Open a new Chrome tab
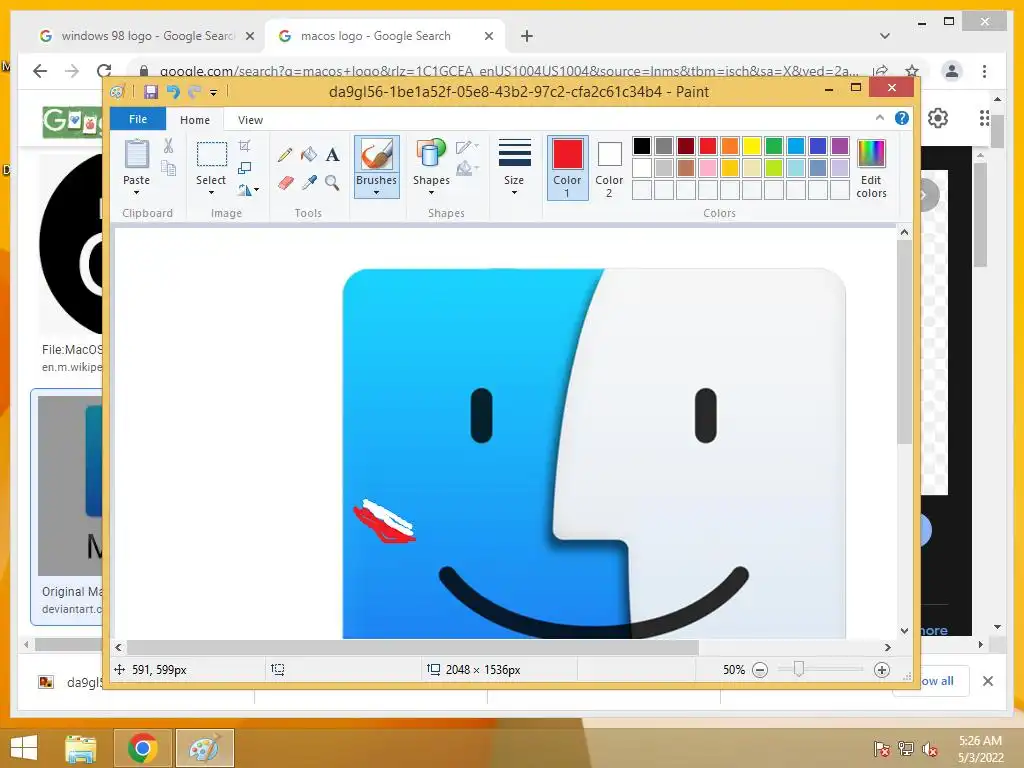Viewport: 1024px width, 768px height. point(526,36)
